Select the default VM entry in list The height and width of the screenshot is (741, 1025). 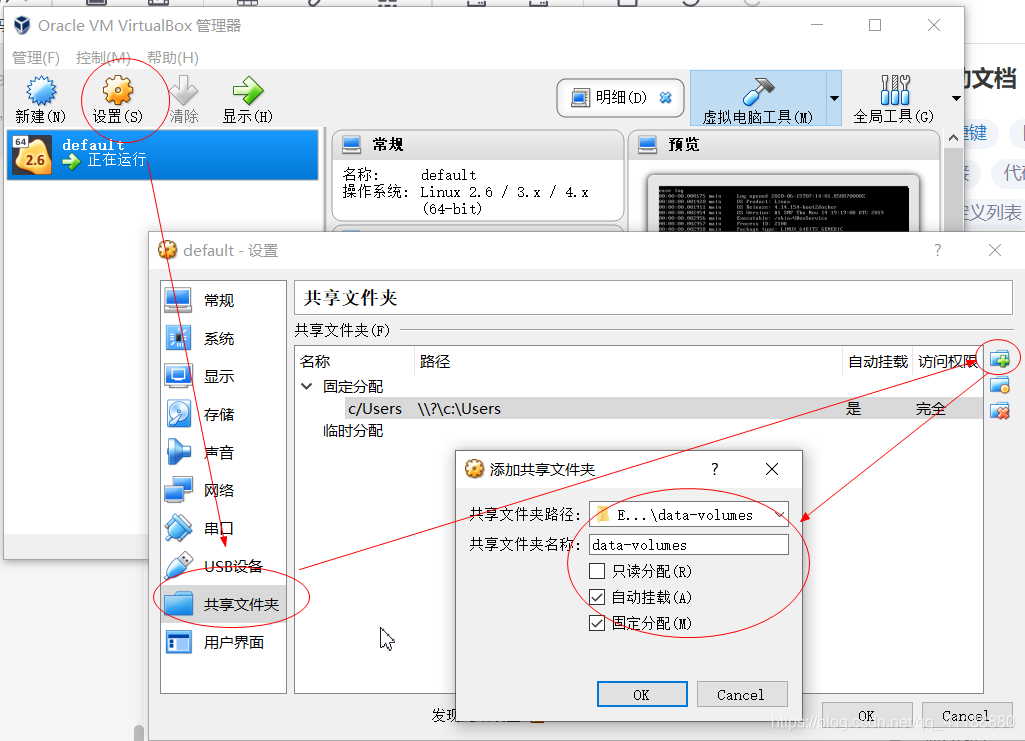pos(162,154)
